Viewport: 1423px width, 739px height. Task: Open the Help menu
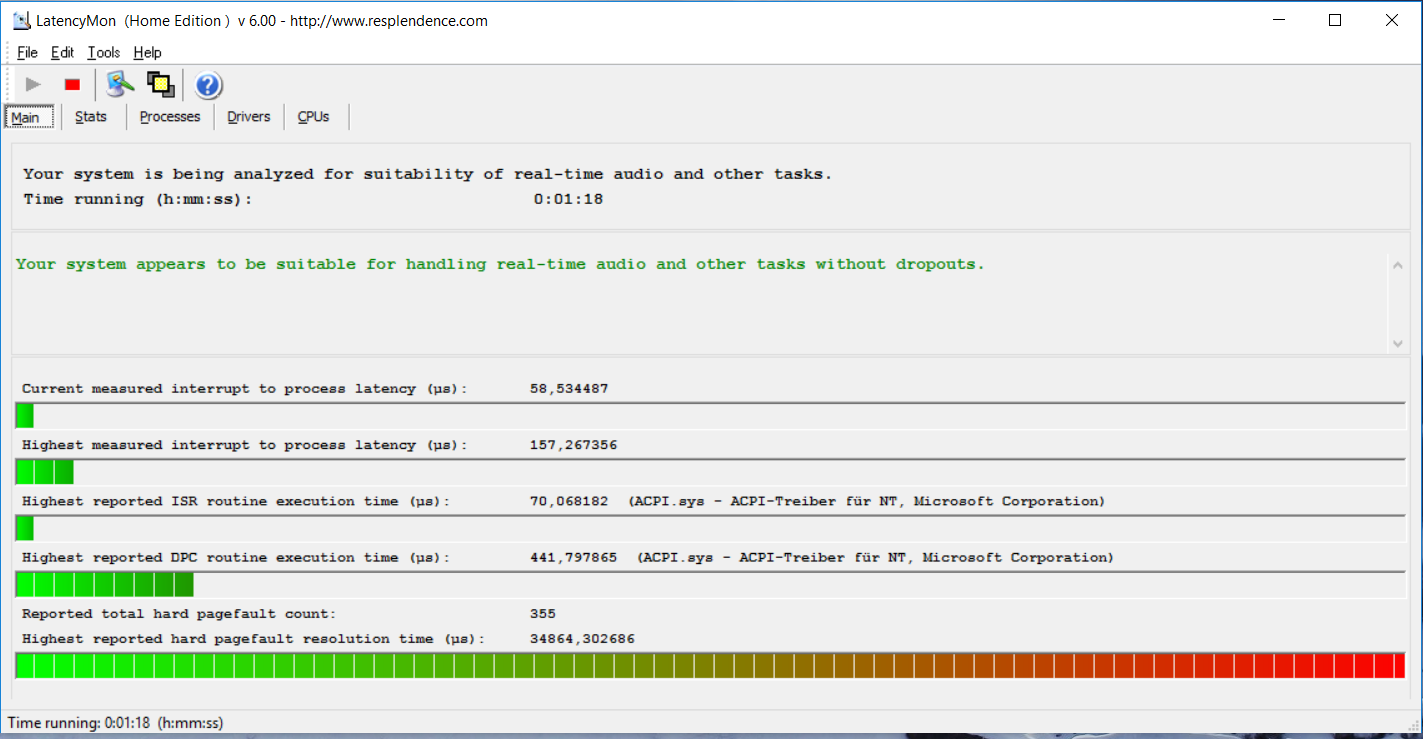tap(147, 52)
